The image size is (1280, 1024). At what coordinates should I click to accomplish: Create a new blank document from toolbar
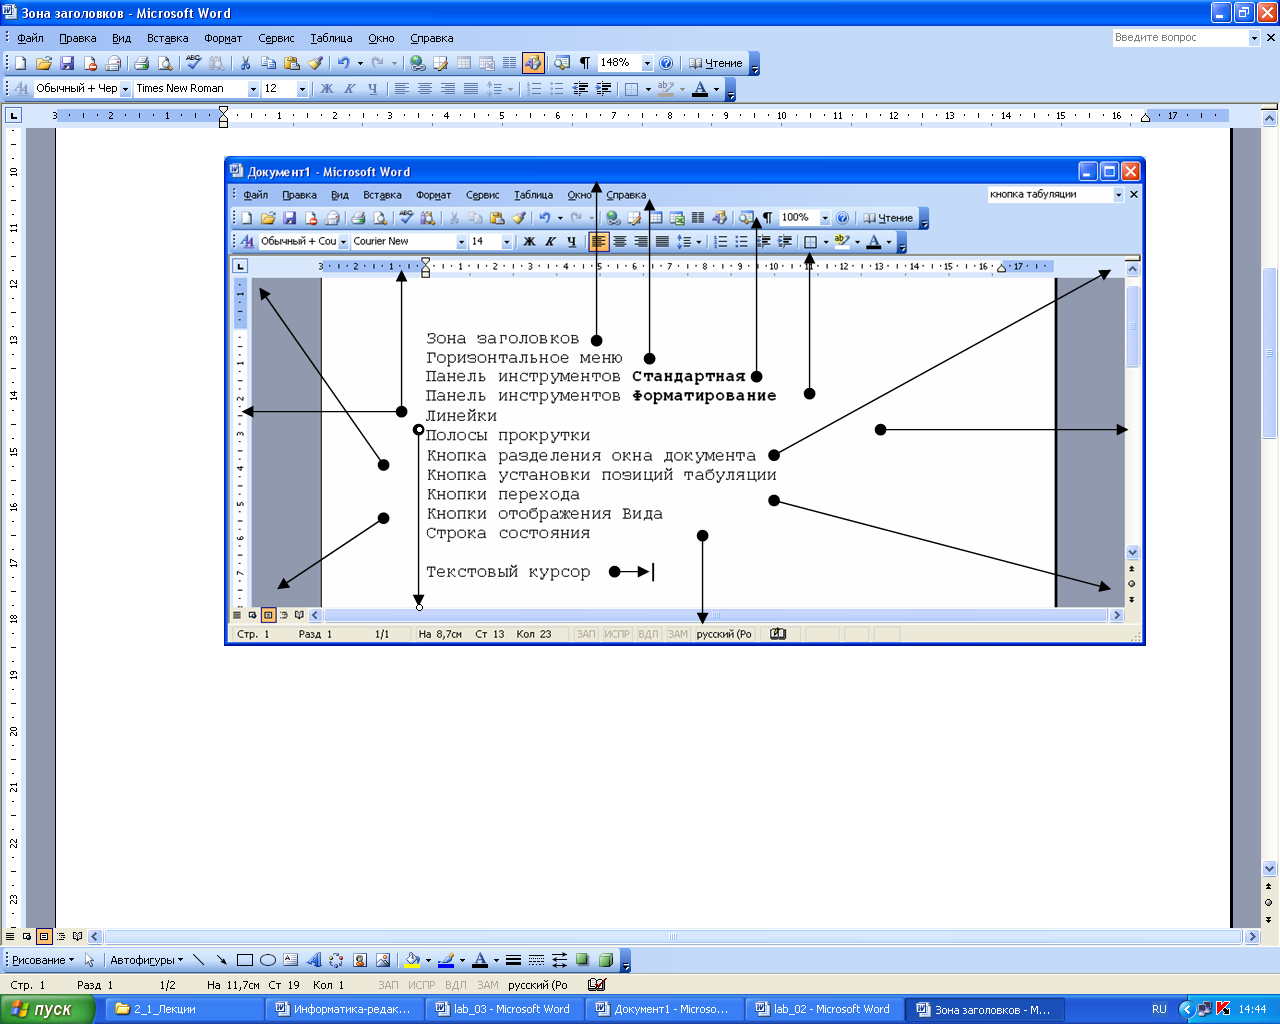(x=20, y=63)
